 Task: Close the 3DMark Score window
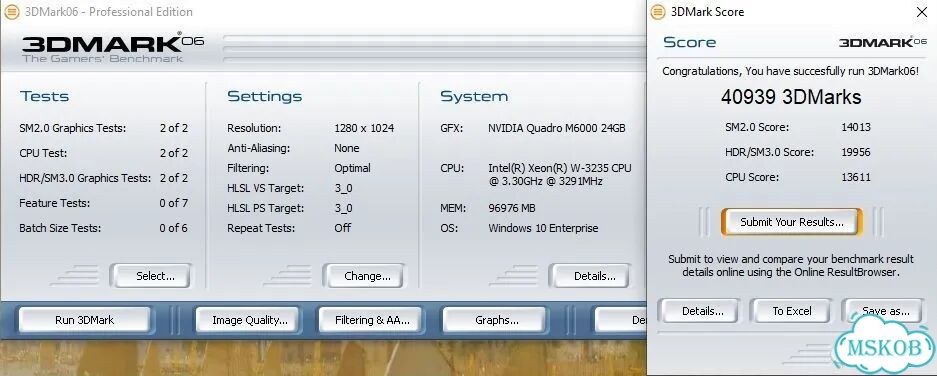click(922, 11)
